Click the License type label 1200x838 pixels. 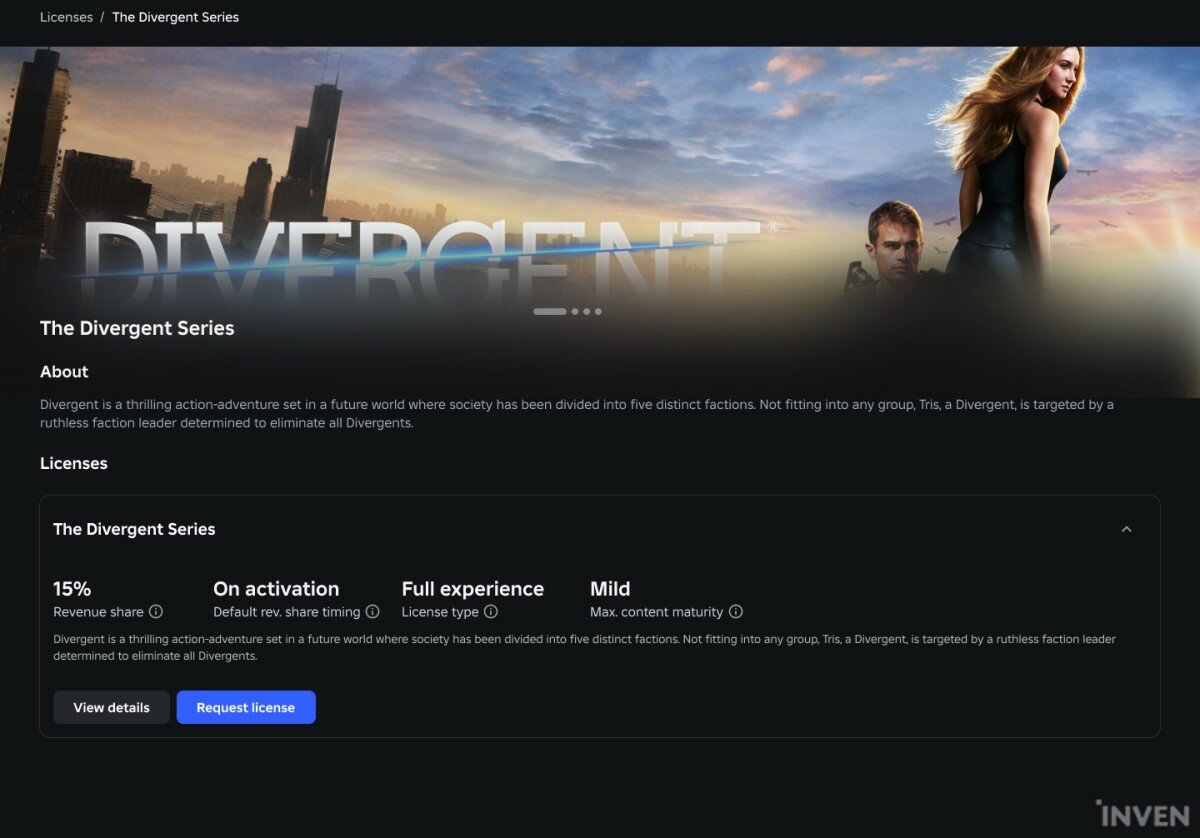tap(440, 612)
